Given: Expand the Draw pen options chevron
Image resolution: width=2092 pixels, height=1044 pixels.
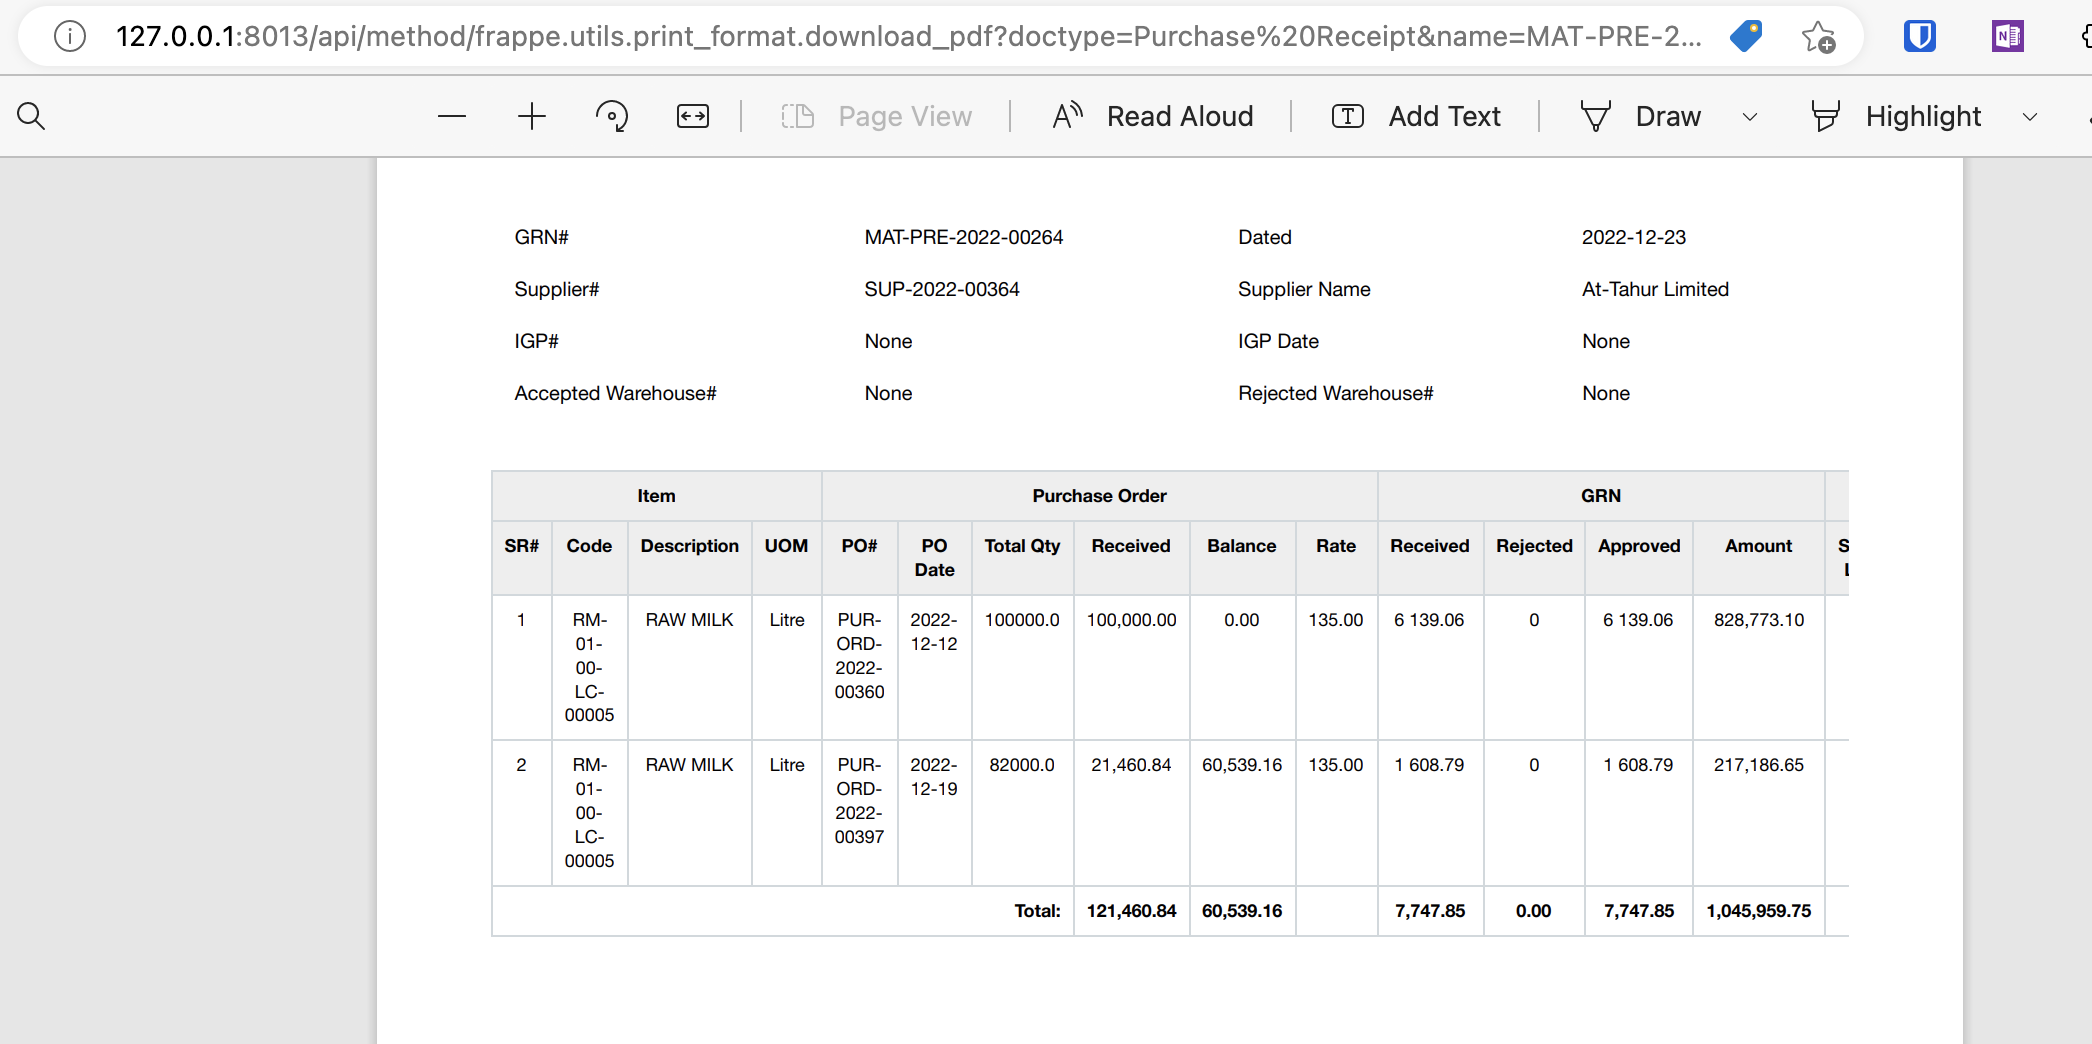Looking at the screenshot, I should [x=1750, y=117].
